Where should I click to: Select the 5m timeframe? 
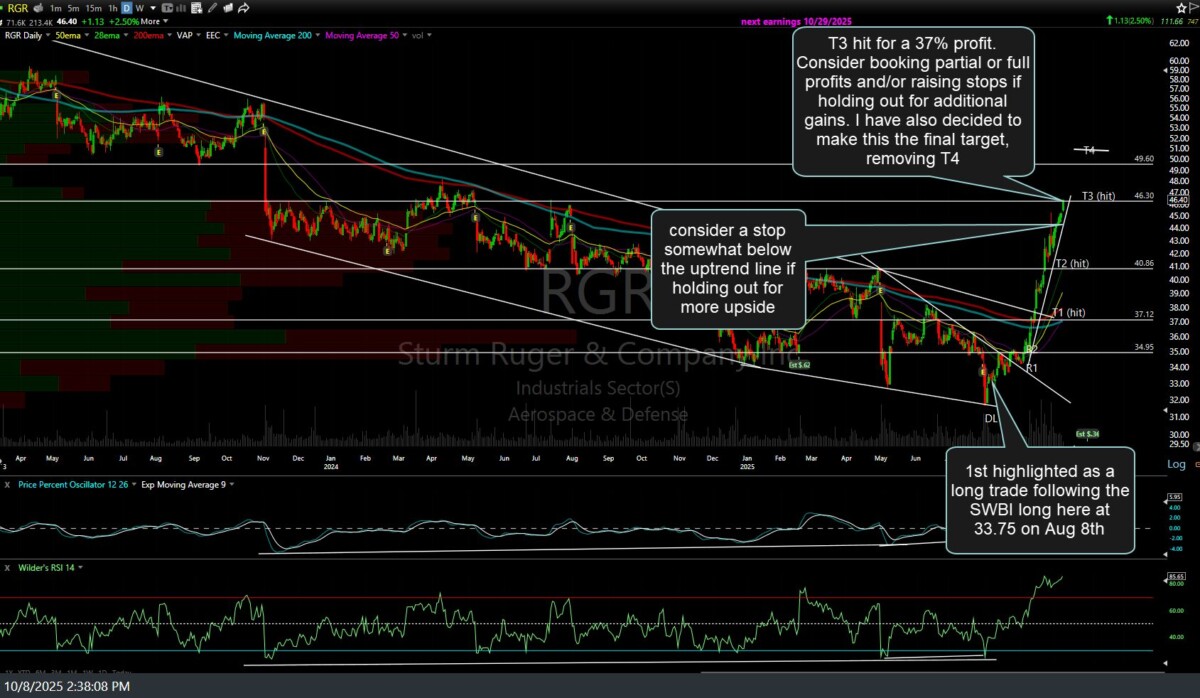[x=75, y=7]
